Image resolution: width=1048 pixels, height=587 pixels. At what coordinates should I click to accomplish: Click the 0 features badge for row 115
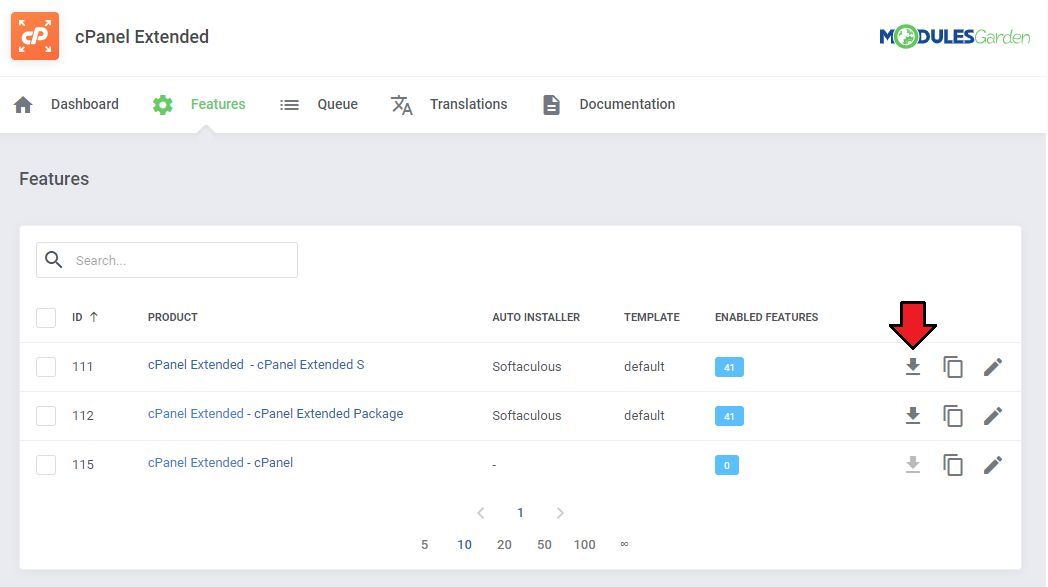pyautogui.click(x=727, y=465)
